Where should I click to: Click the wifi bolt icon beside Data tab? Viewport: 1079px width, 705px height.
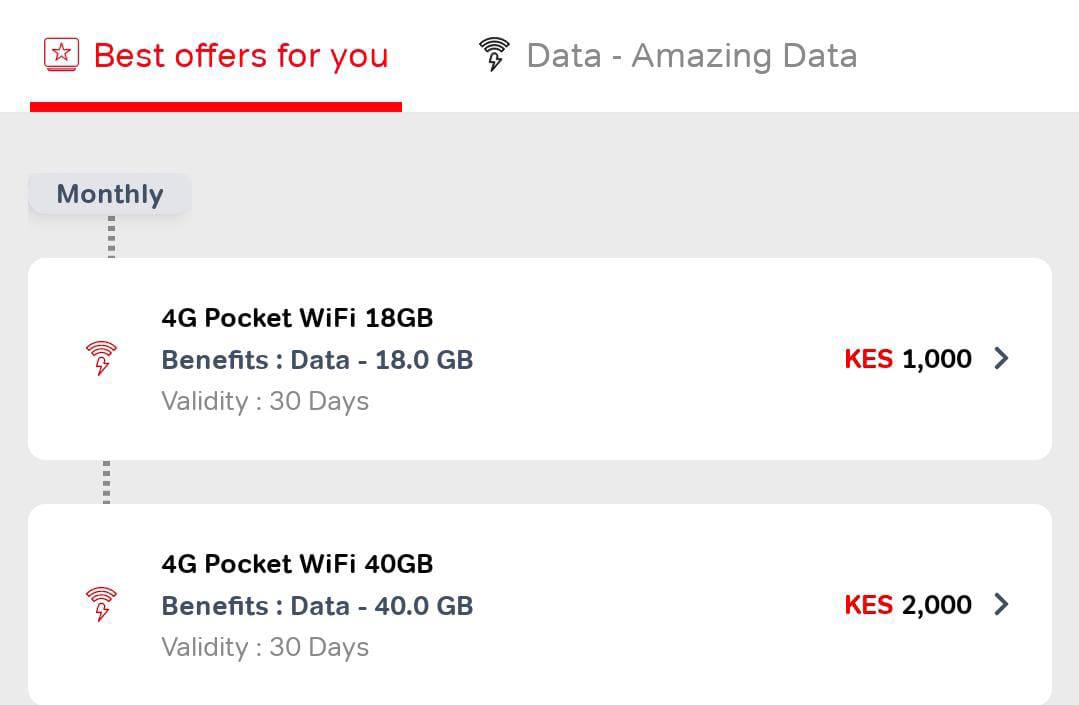point(494,54)
